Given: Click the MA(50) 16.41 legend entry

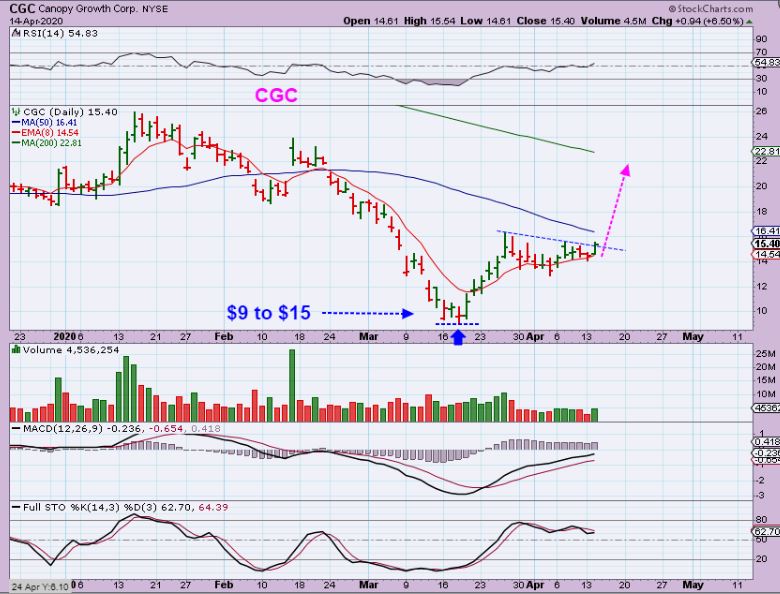Looking at the screenshot, I should pos(44,122).
